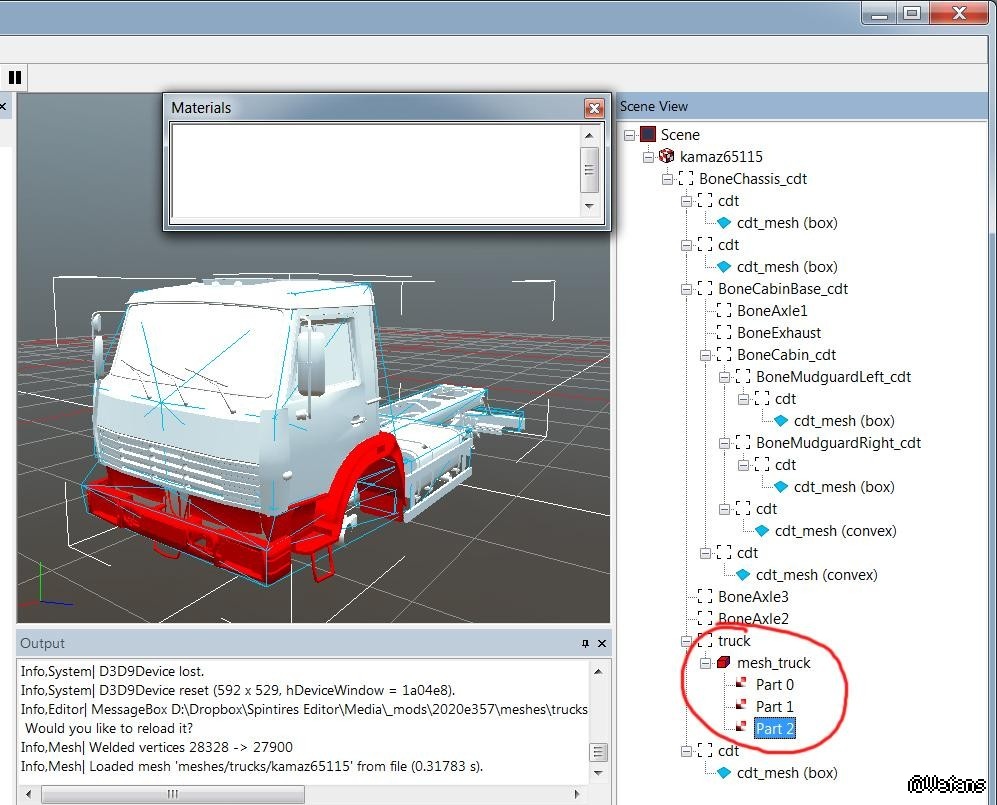
Task: Collapse the BoneCabinBase_cdt tree node
Action: coord(686,289)
